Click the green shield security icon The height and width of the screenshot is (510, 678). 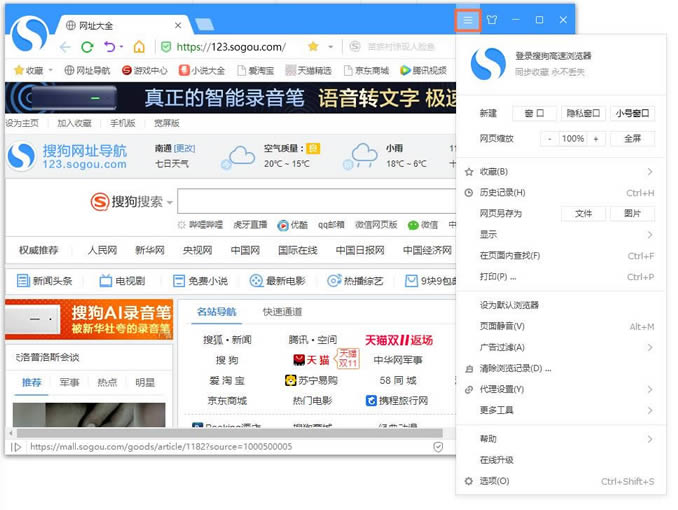(x=166, y=46)
